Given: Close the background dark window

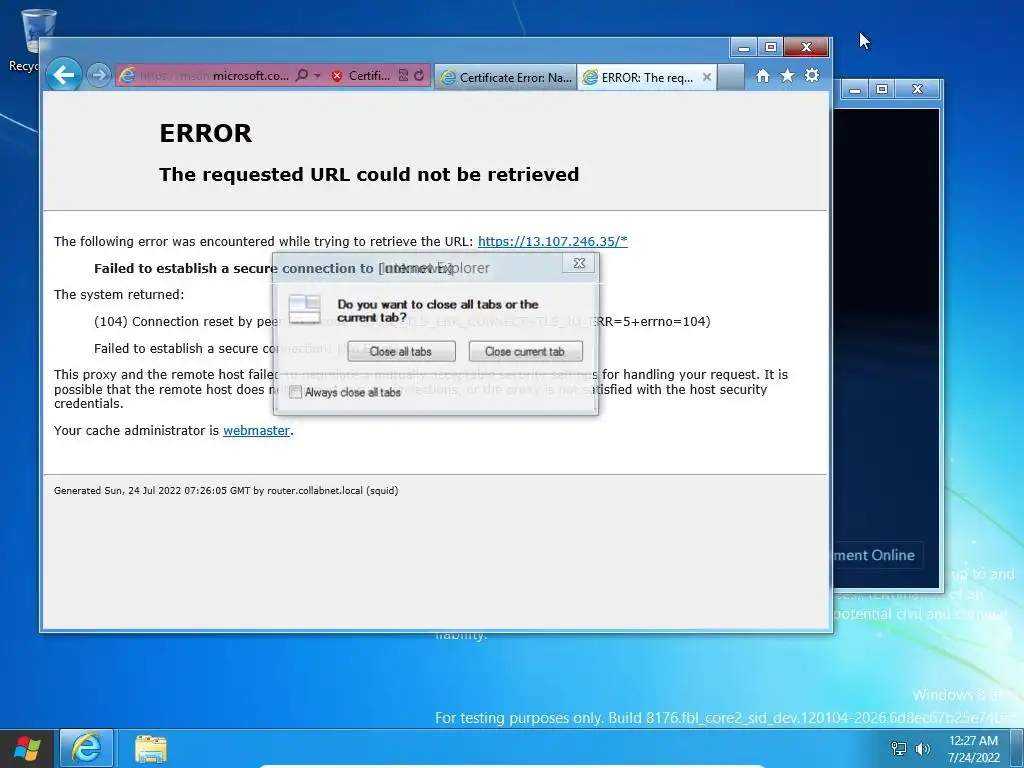Looking at the screenshot, I should pyautogui.click(x=918, y=89).
